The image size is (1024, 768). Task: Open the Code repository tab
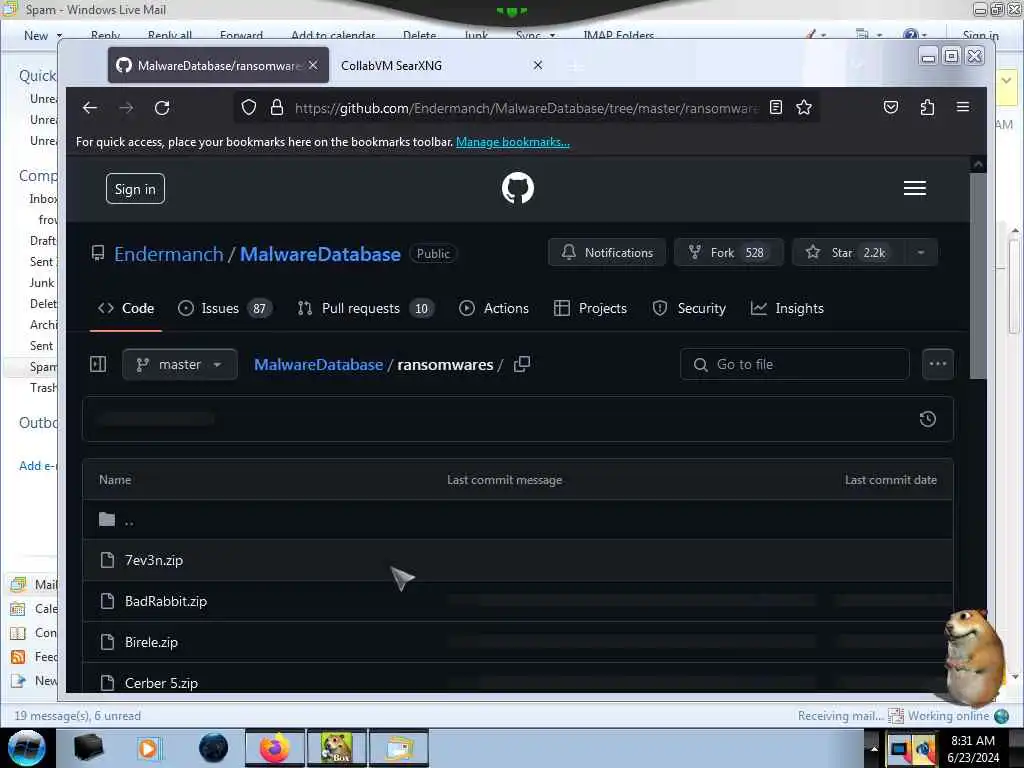pyautogui.click(x=126, y=308)
